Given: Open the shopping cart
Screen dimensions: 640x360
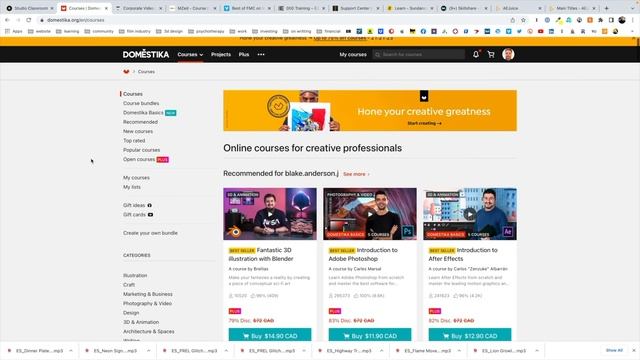Looking at the screenshot, I should (491, 54).
